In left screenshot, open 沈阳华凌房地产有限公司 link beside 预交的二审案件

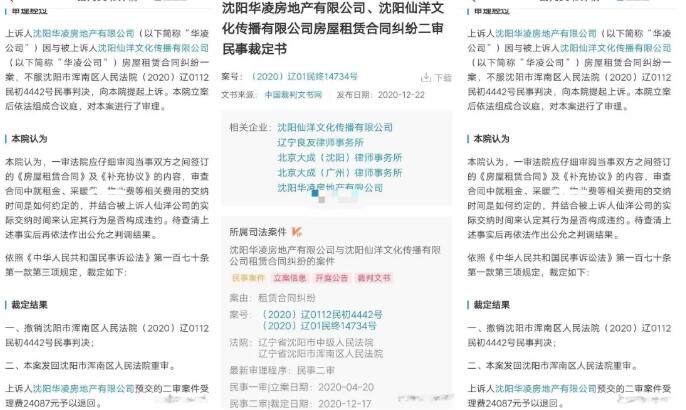[x=84, y=388]
